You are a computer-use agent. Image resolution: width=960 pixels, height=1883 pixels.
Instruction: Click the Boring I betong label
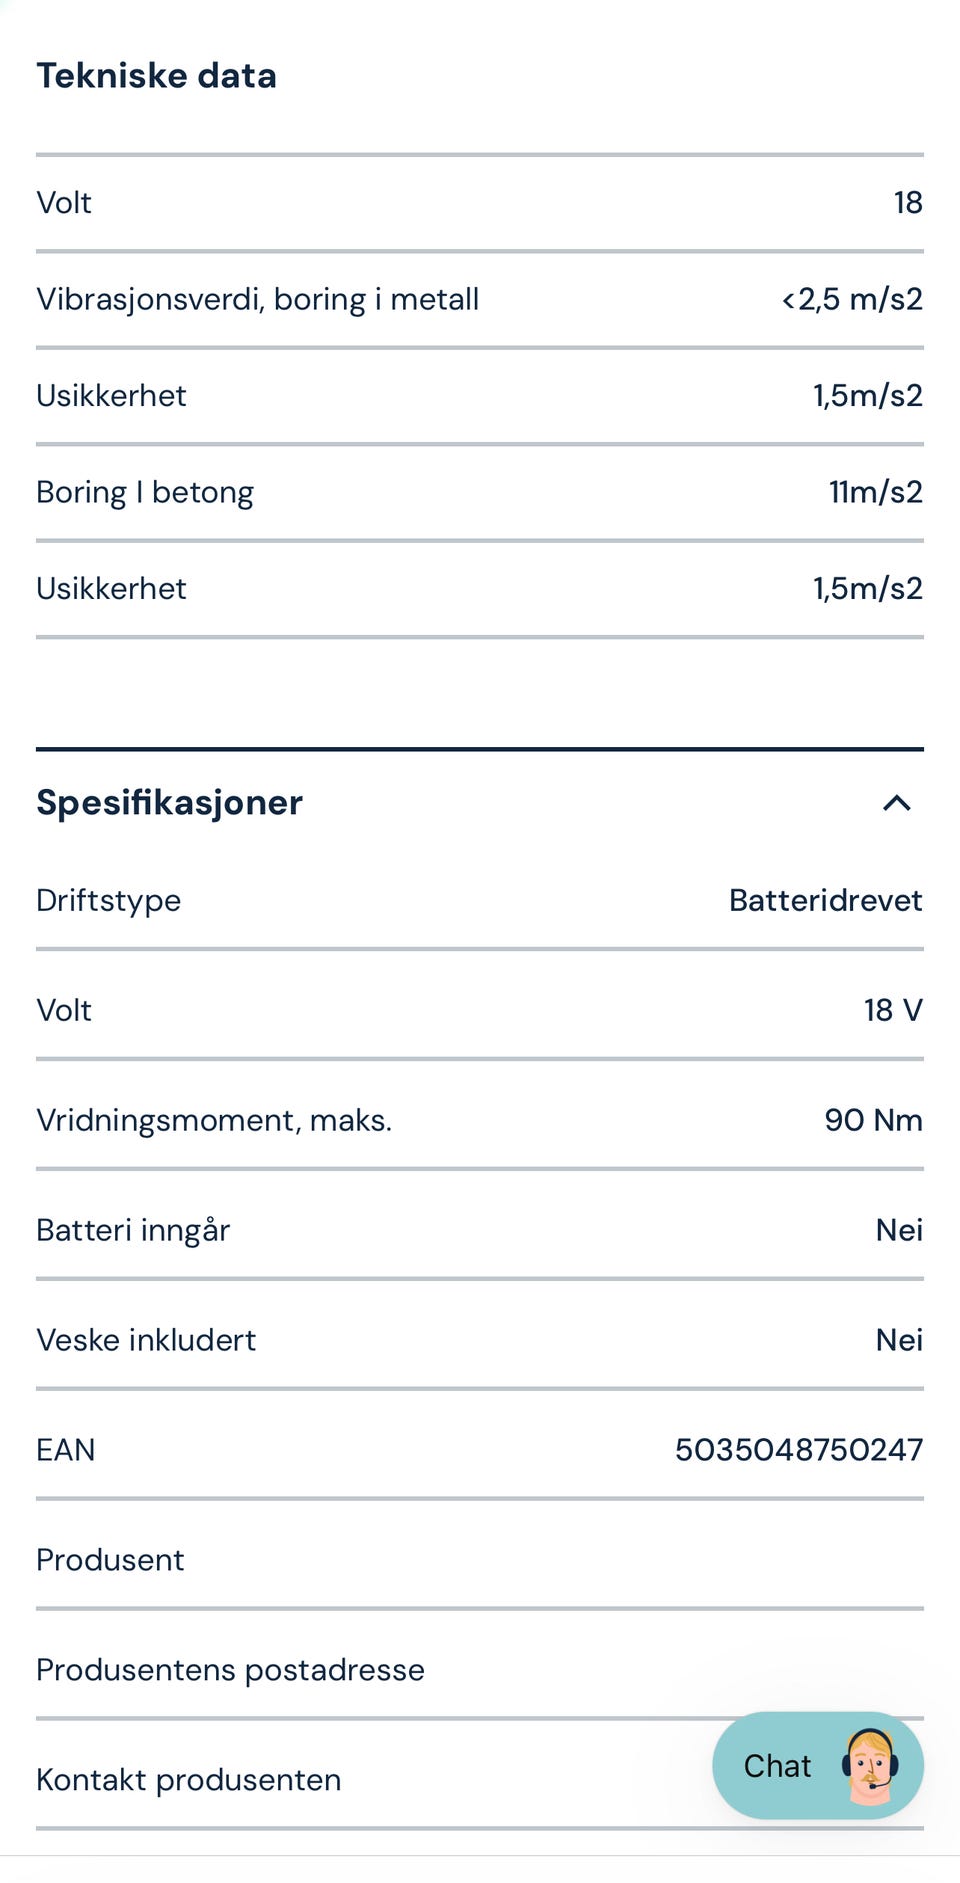tap(145, 492)
